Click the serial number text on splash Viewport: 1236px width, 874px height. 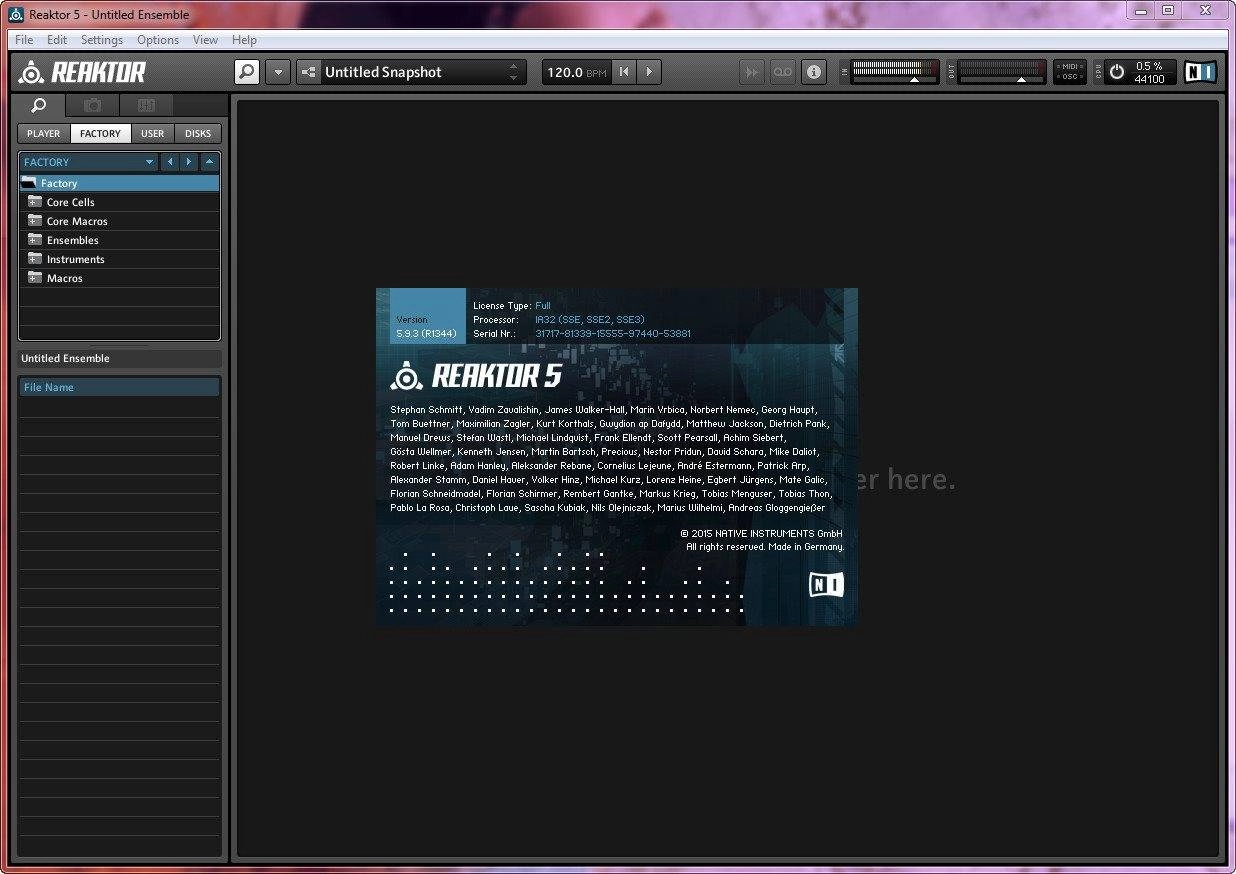pyautogui.click(x=613, y=333)
